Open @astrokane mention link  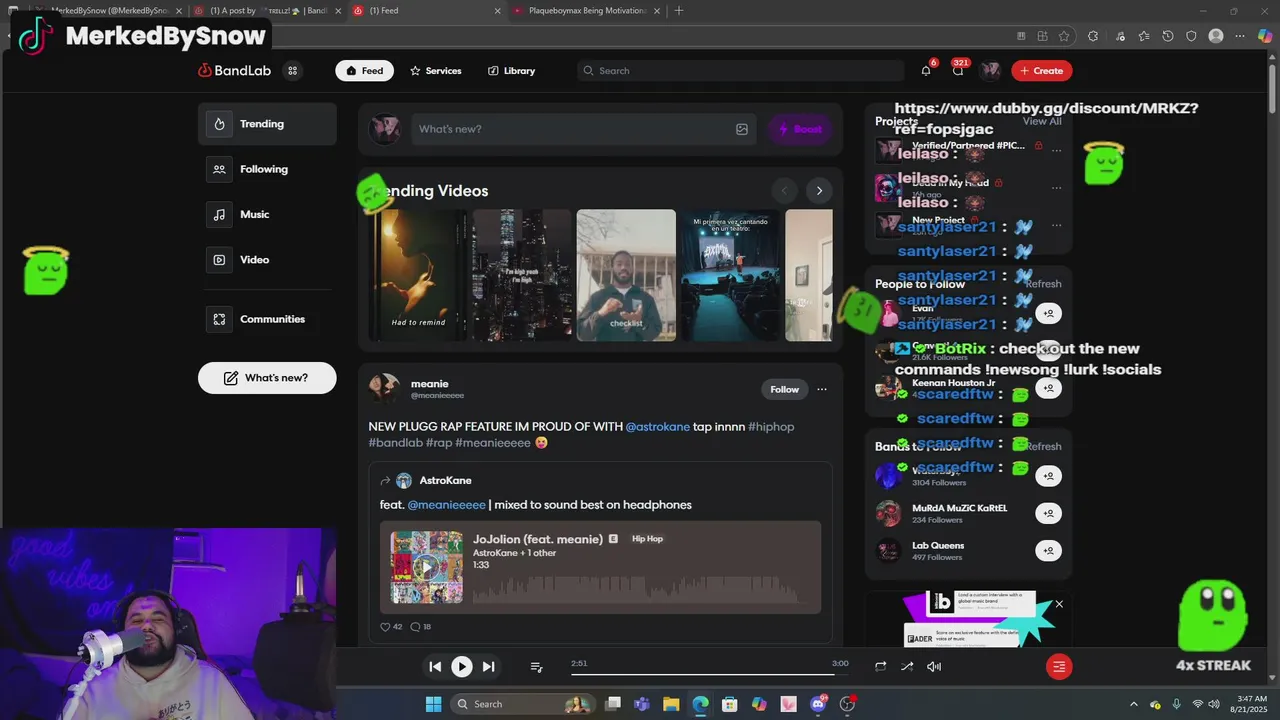coord(658,427)
